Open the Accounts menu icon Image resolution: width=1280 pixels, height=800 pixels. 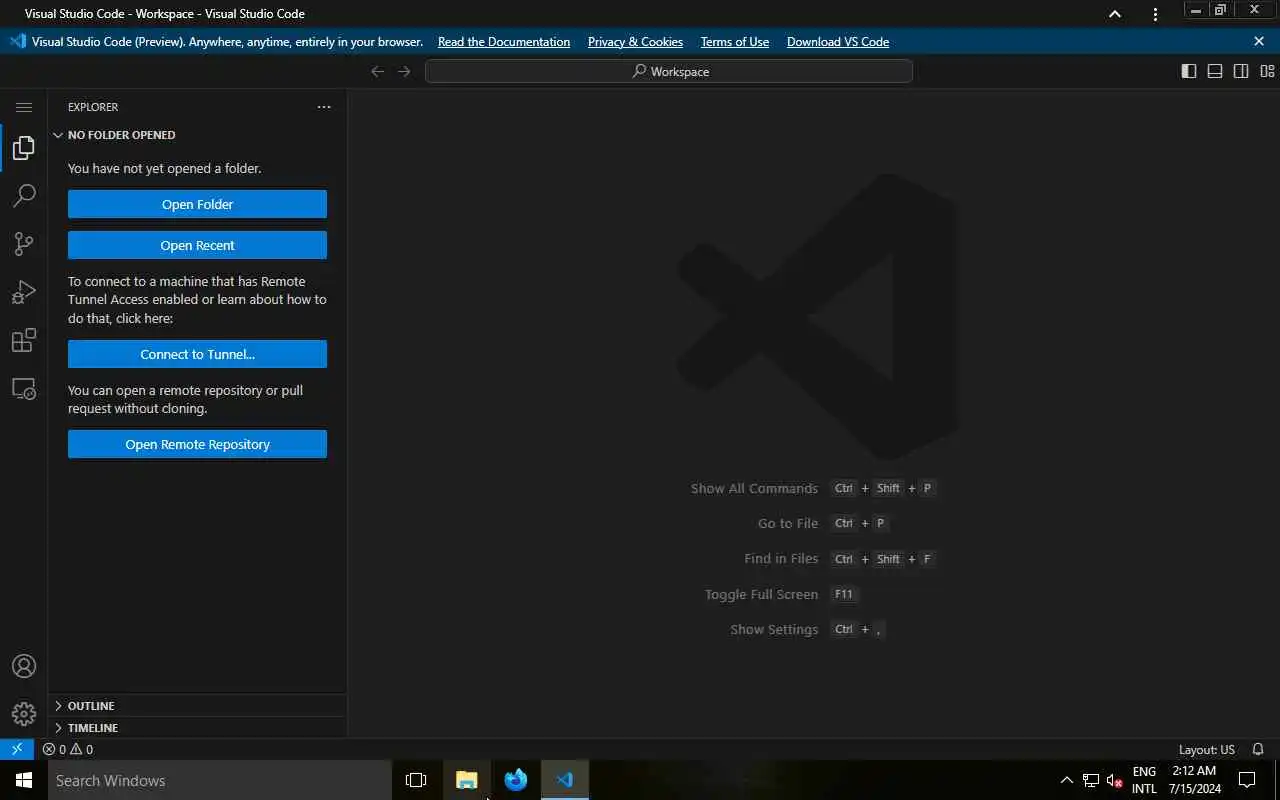(24, 666)
